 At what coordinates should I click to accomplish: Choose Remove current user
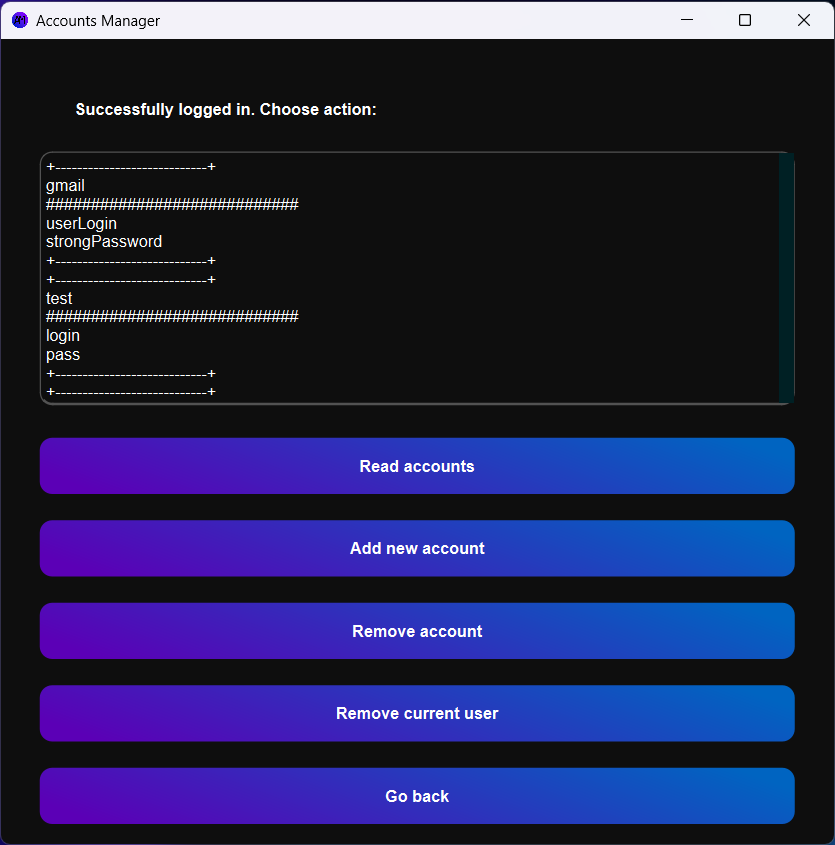[417, 714]
